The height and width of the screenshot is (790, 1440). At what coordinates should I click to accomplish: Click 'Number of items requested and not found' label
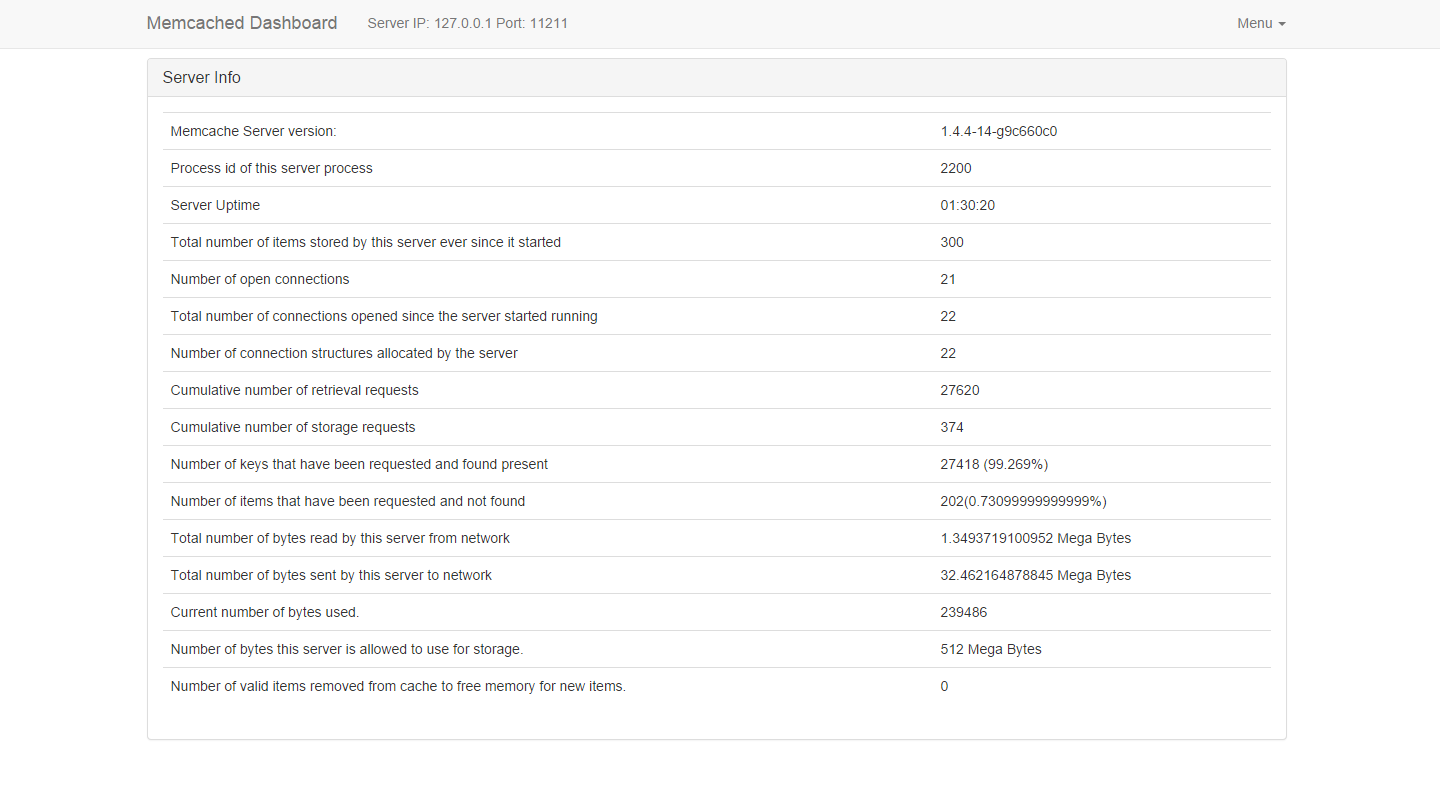point(348,501)
